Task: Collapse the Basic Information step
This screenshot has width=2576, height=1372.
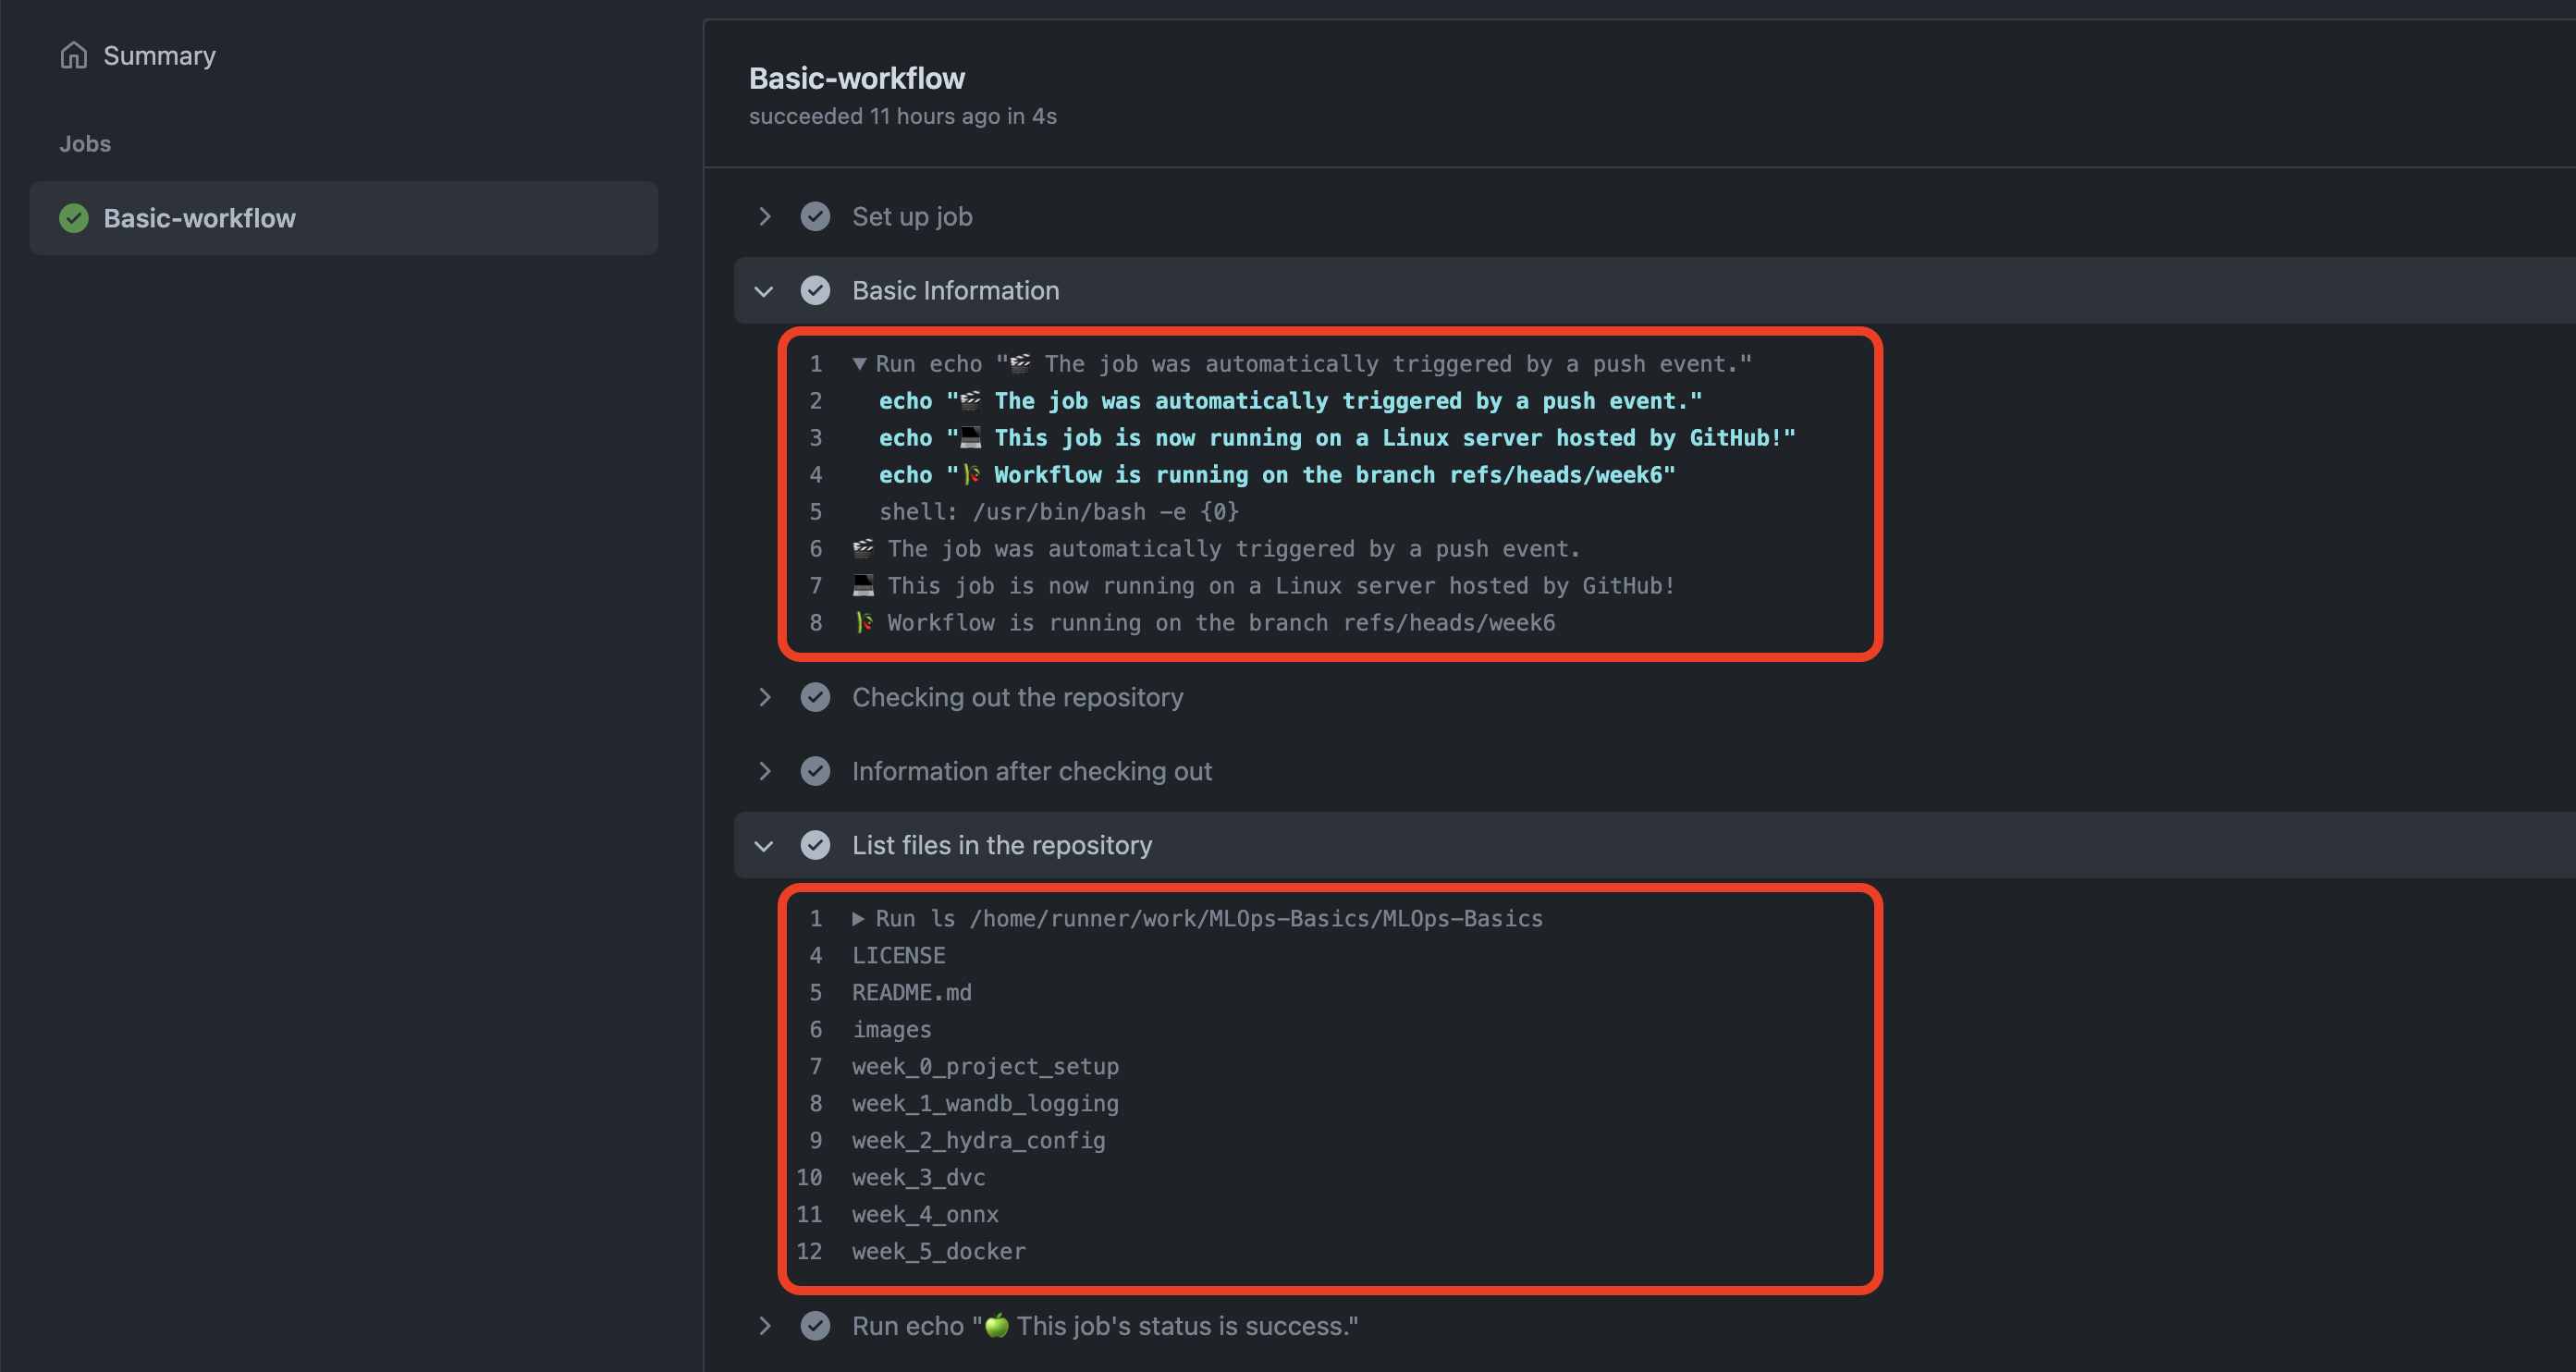Action: (764, 291)
